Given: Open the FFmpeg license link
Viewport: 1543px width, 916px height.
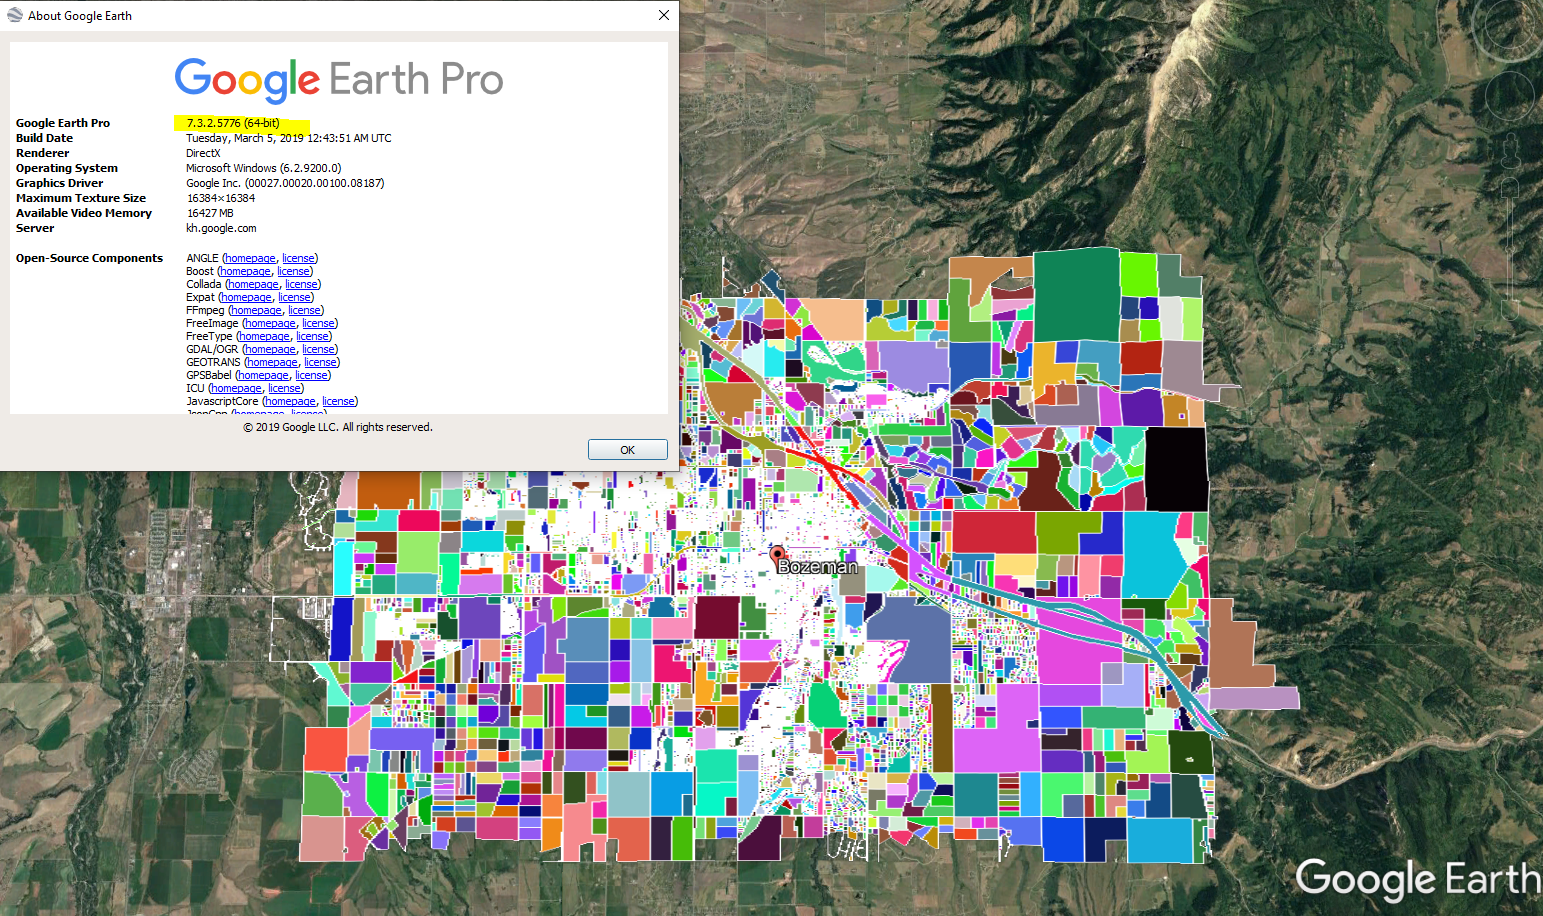Looking at the screenshot, I should click(x=304, y=310).
